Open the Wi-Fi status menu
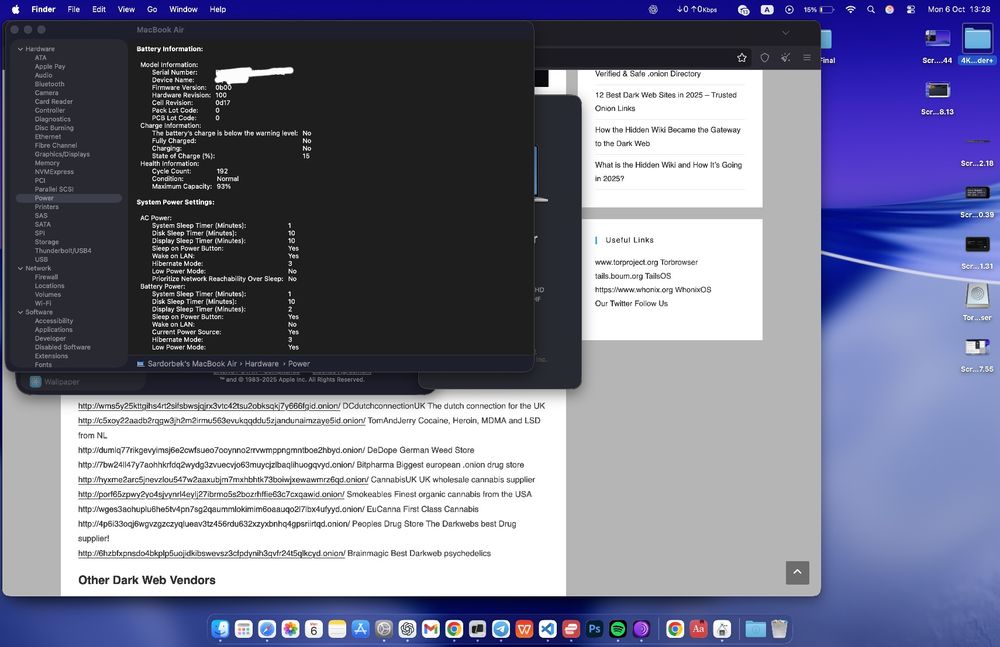The height and width of the screenshot is (647, 1000). click(850, 10)
